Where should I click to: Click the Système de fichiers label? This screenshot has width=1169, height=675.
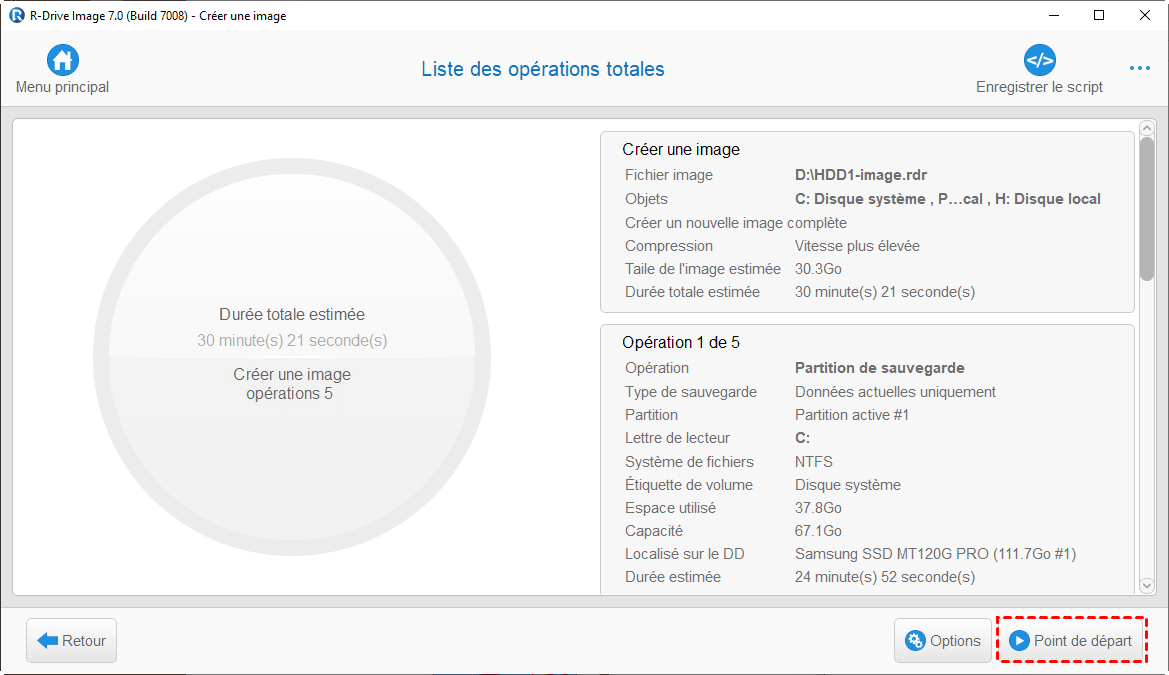pyautogui.click(x=689, y=462)
